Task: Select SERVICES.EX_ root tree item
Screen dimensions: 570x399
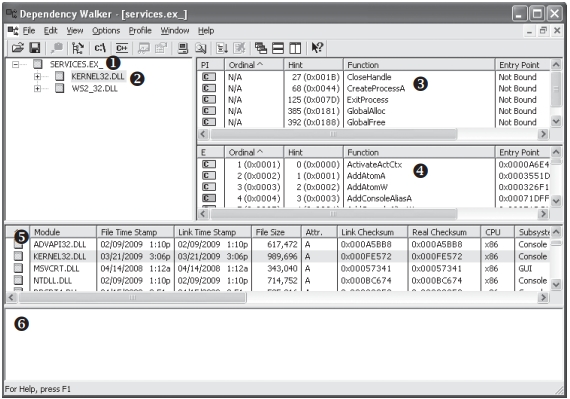Action: coord(76,64)
